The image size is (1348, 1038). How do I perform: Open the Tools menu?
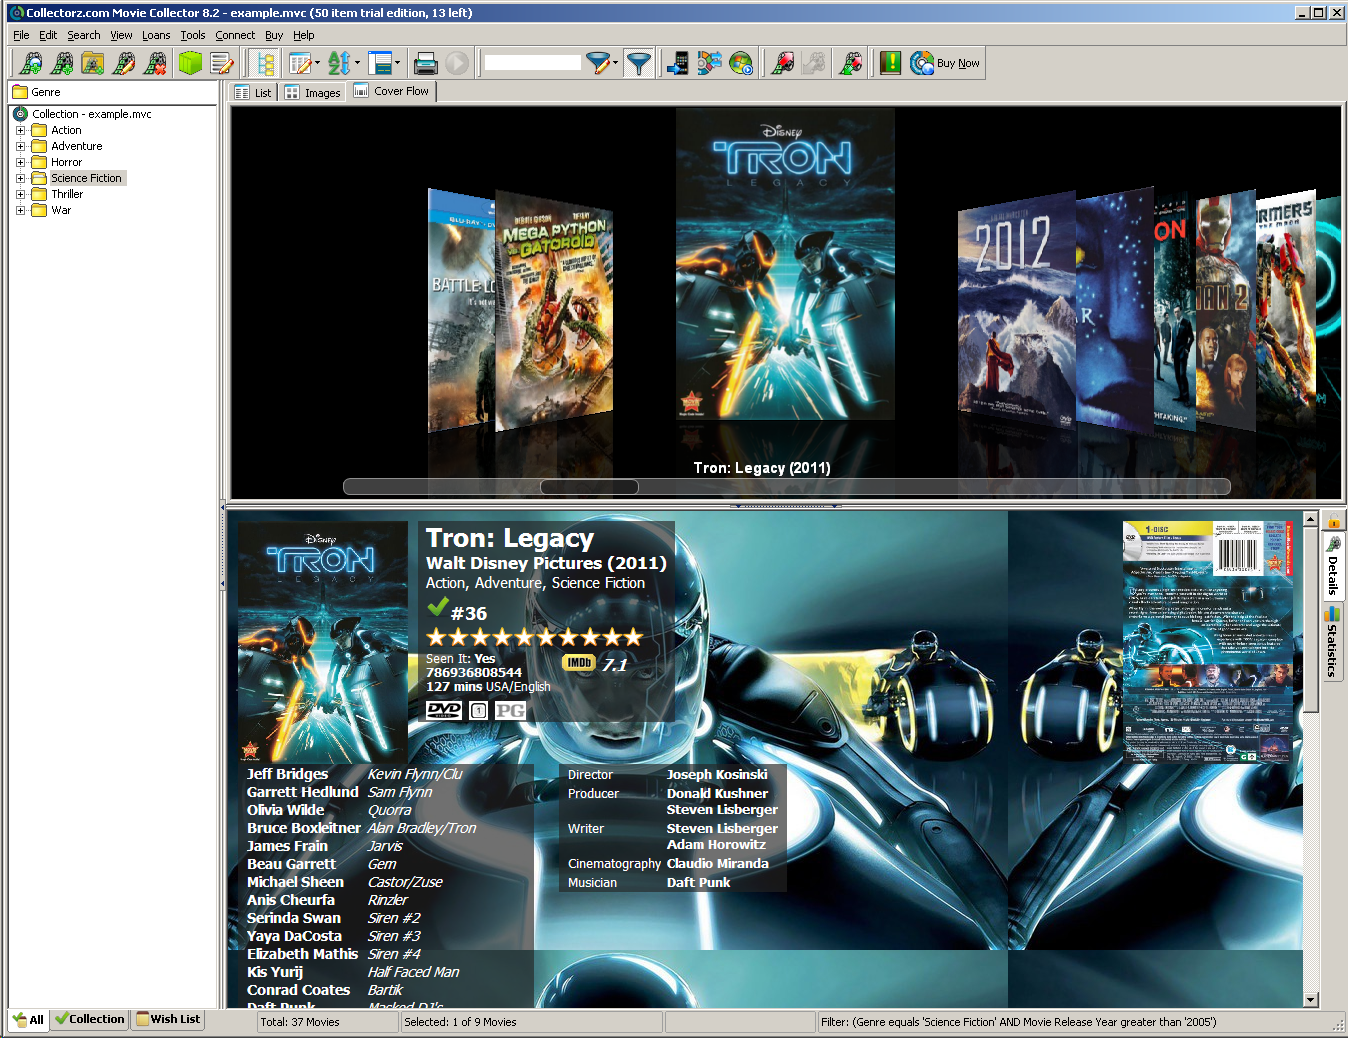click(x=193, y=35)
